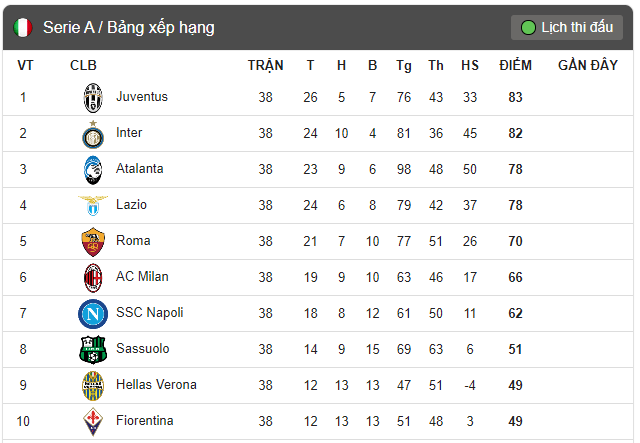
Task: Click the green dot beside Lịch thi đấu
Action: 528,28
